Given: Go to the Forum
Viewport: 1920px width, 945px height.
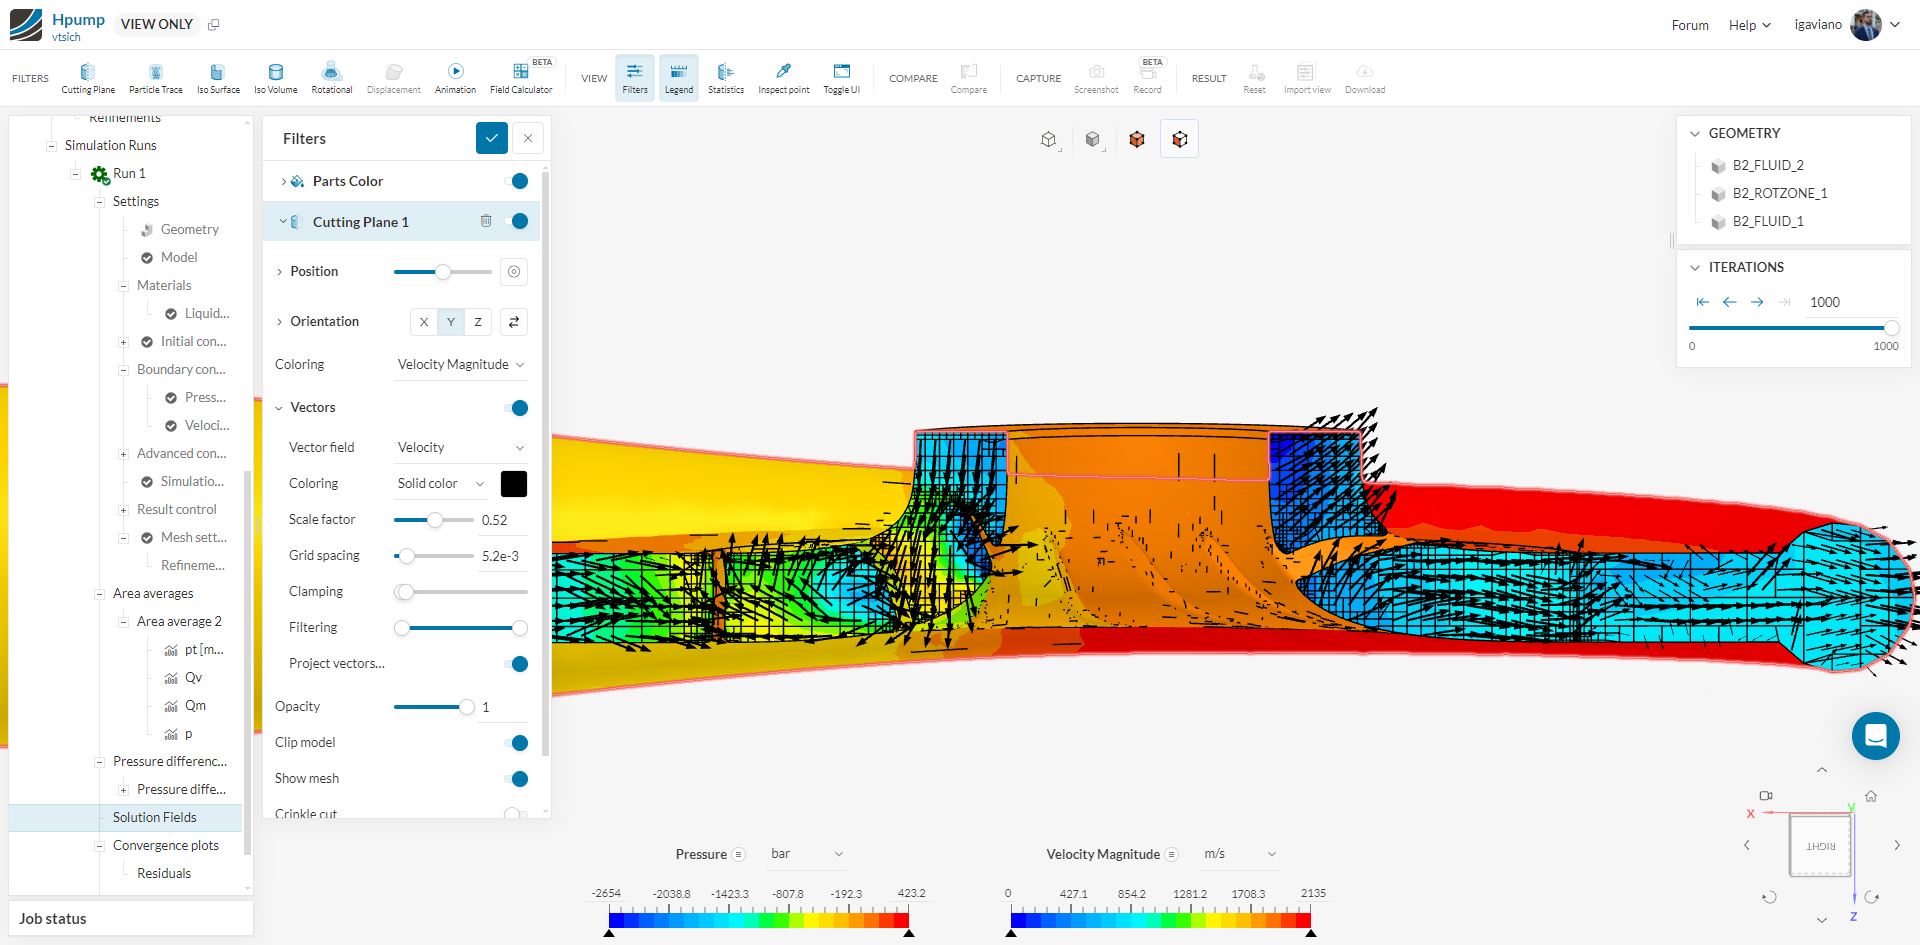Looking at the screenshot, I should click(x=1690, y=24).
